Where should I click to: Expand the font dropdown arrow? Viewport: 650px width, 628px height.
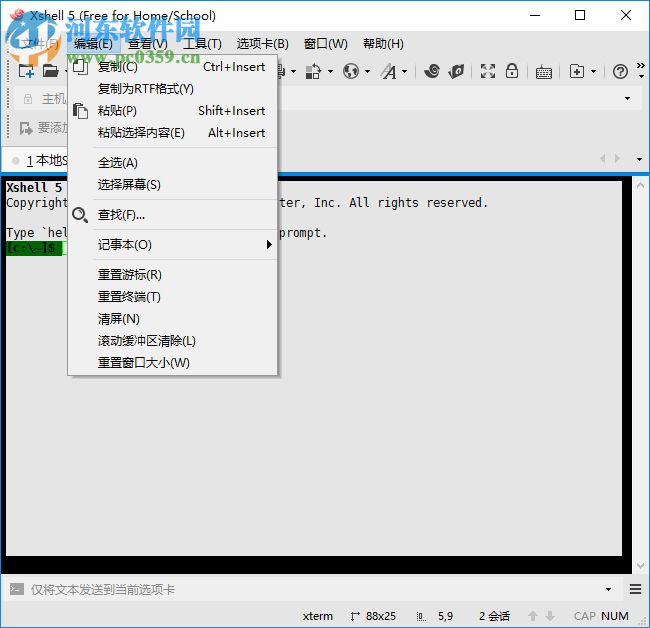pos(405,72)
